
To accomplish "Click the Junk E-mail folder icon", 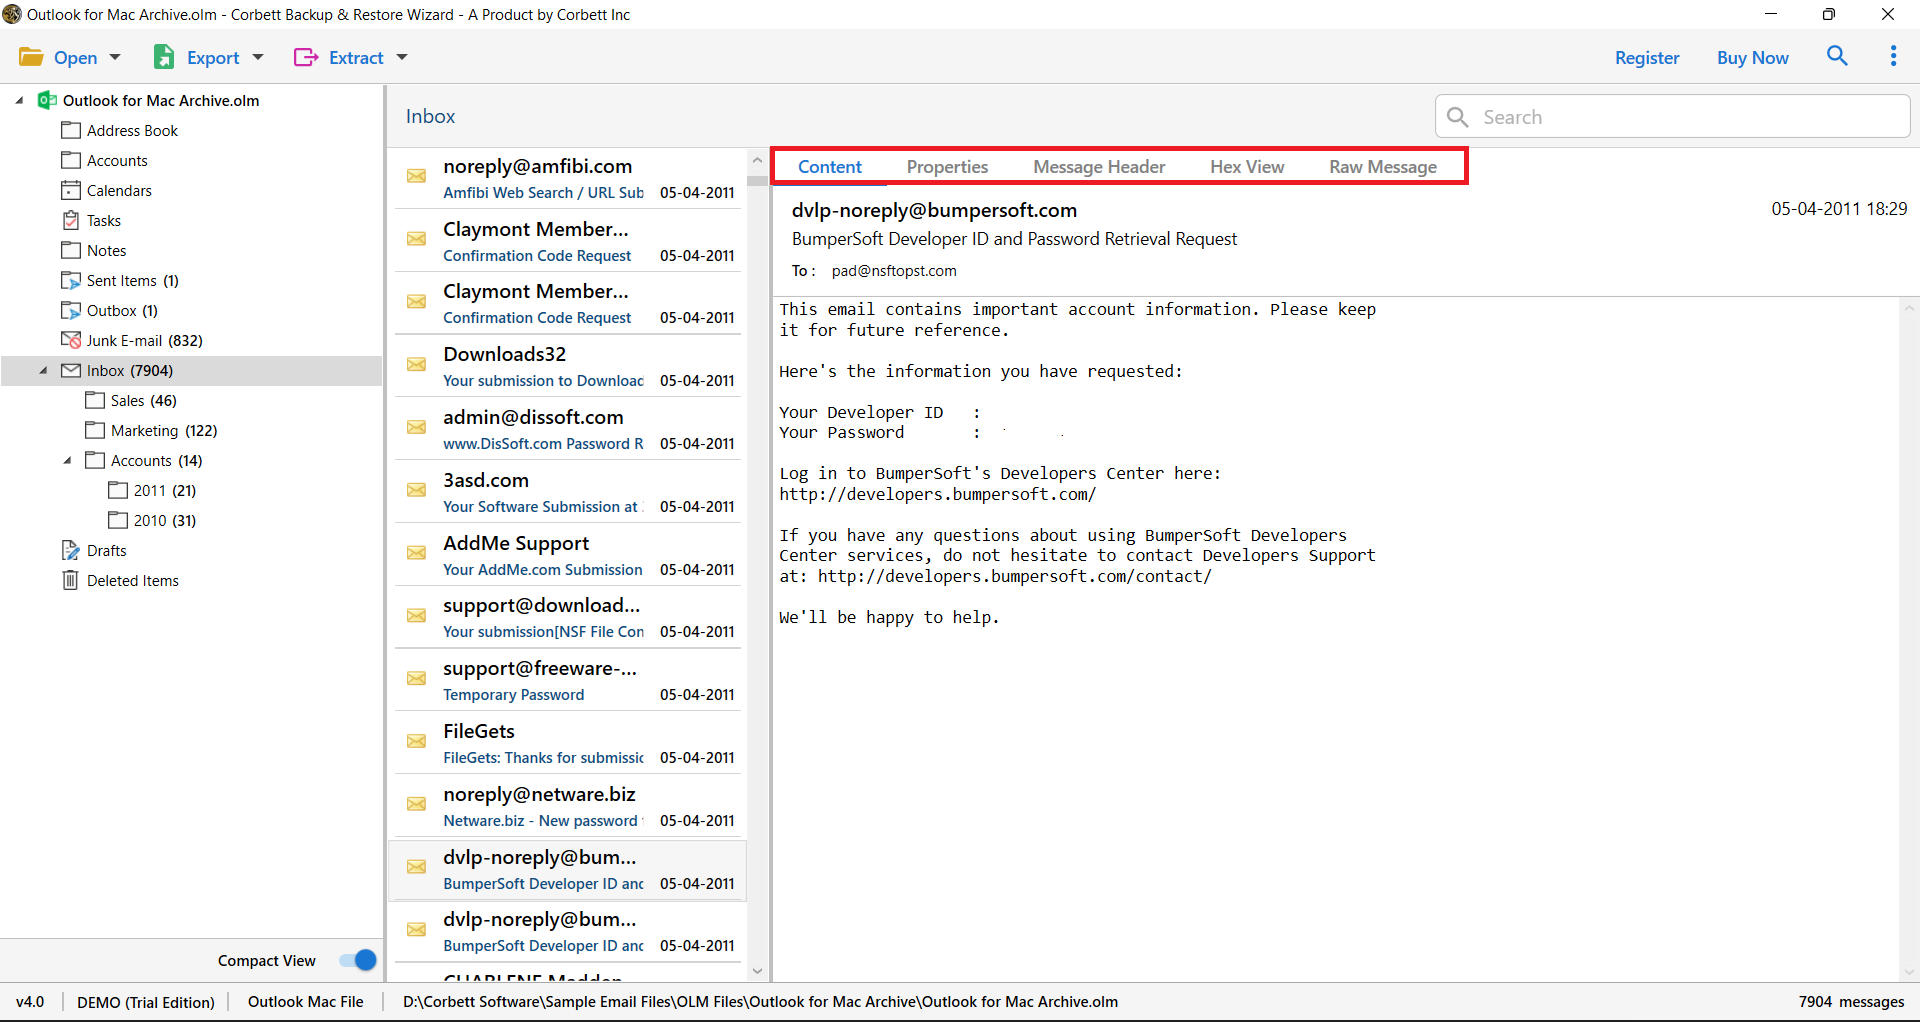I will tap(71, 340).
